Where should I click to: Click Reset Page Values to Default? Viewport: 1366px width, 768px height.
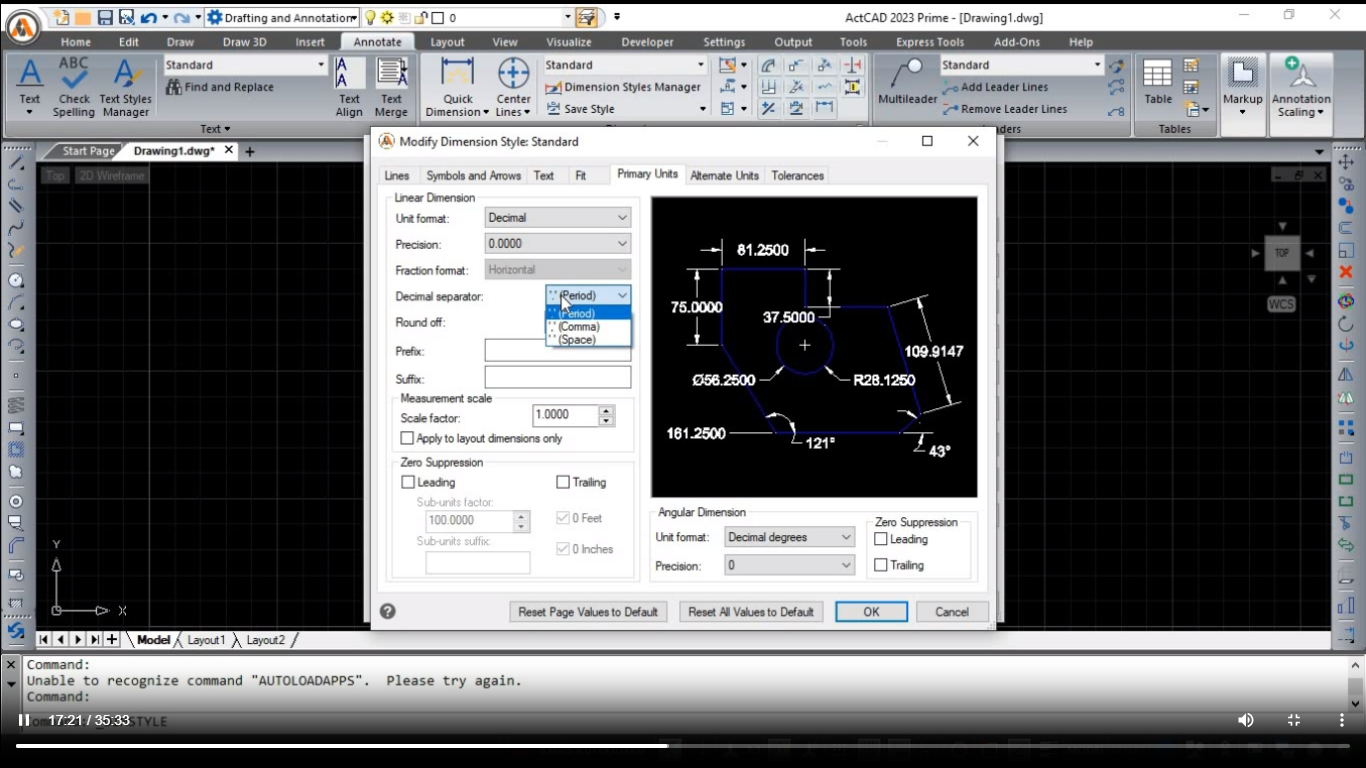[588, 612]
